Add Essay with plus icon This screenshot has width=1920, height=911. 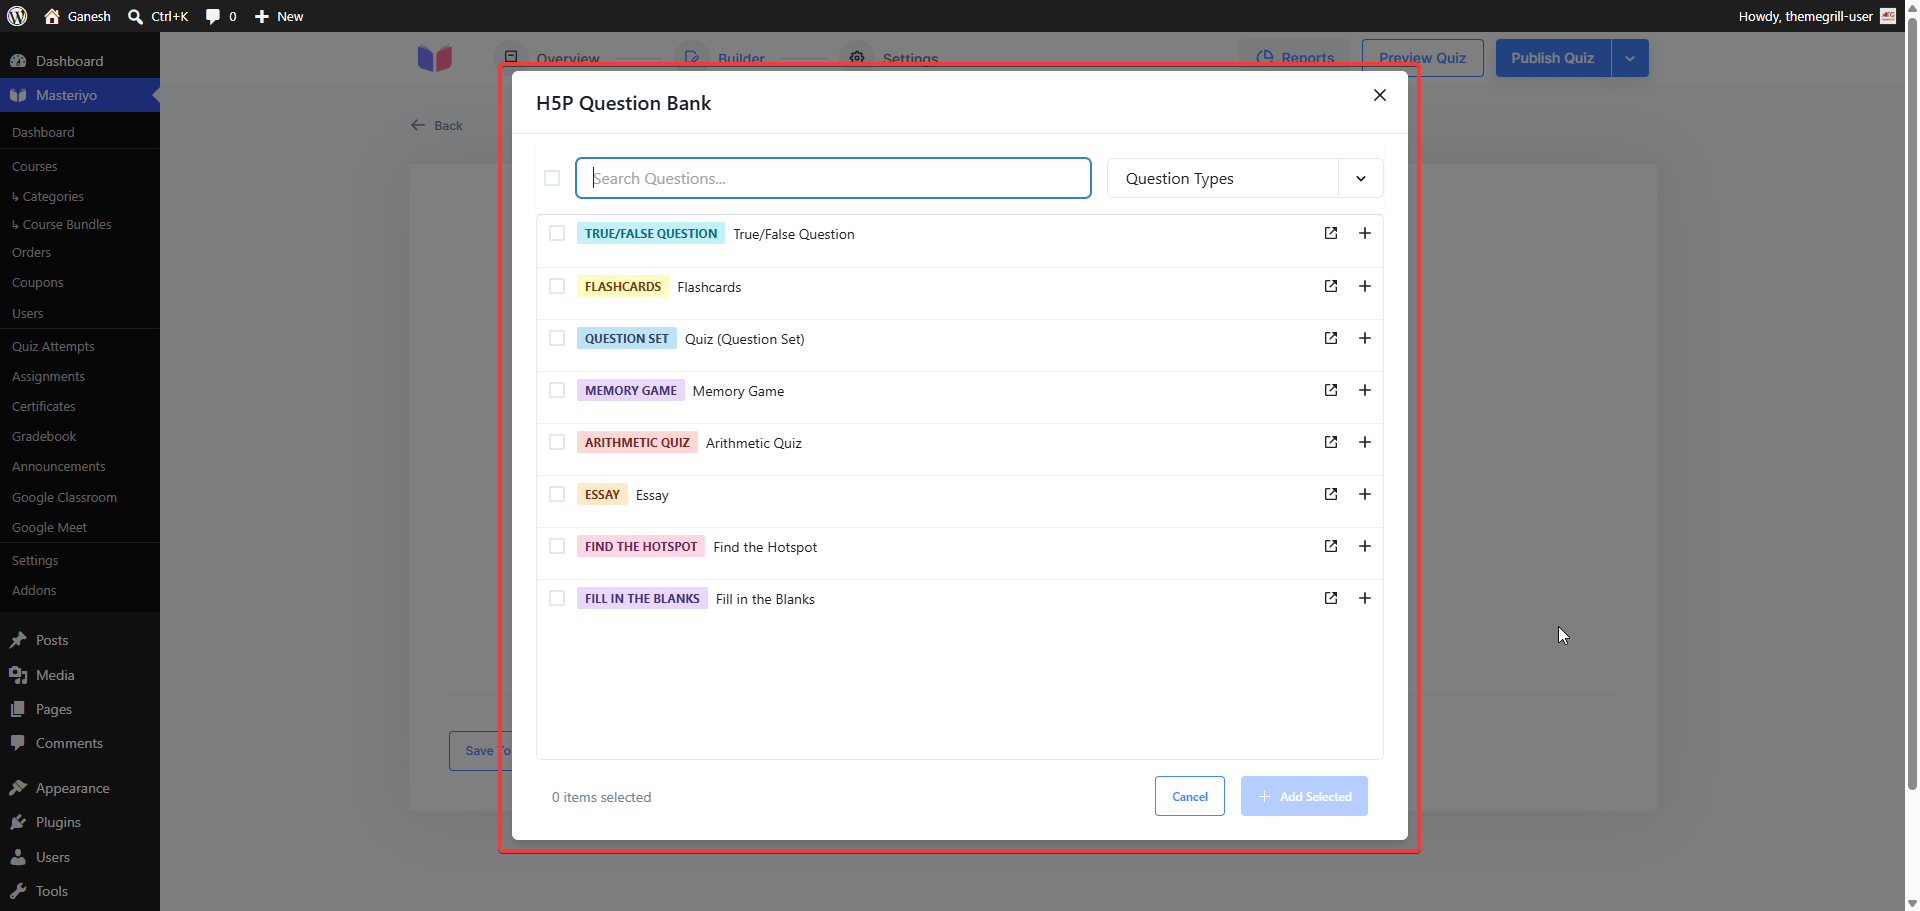[1365, 494]
